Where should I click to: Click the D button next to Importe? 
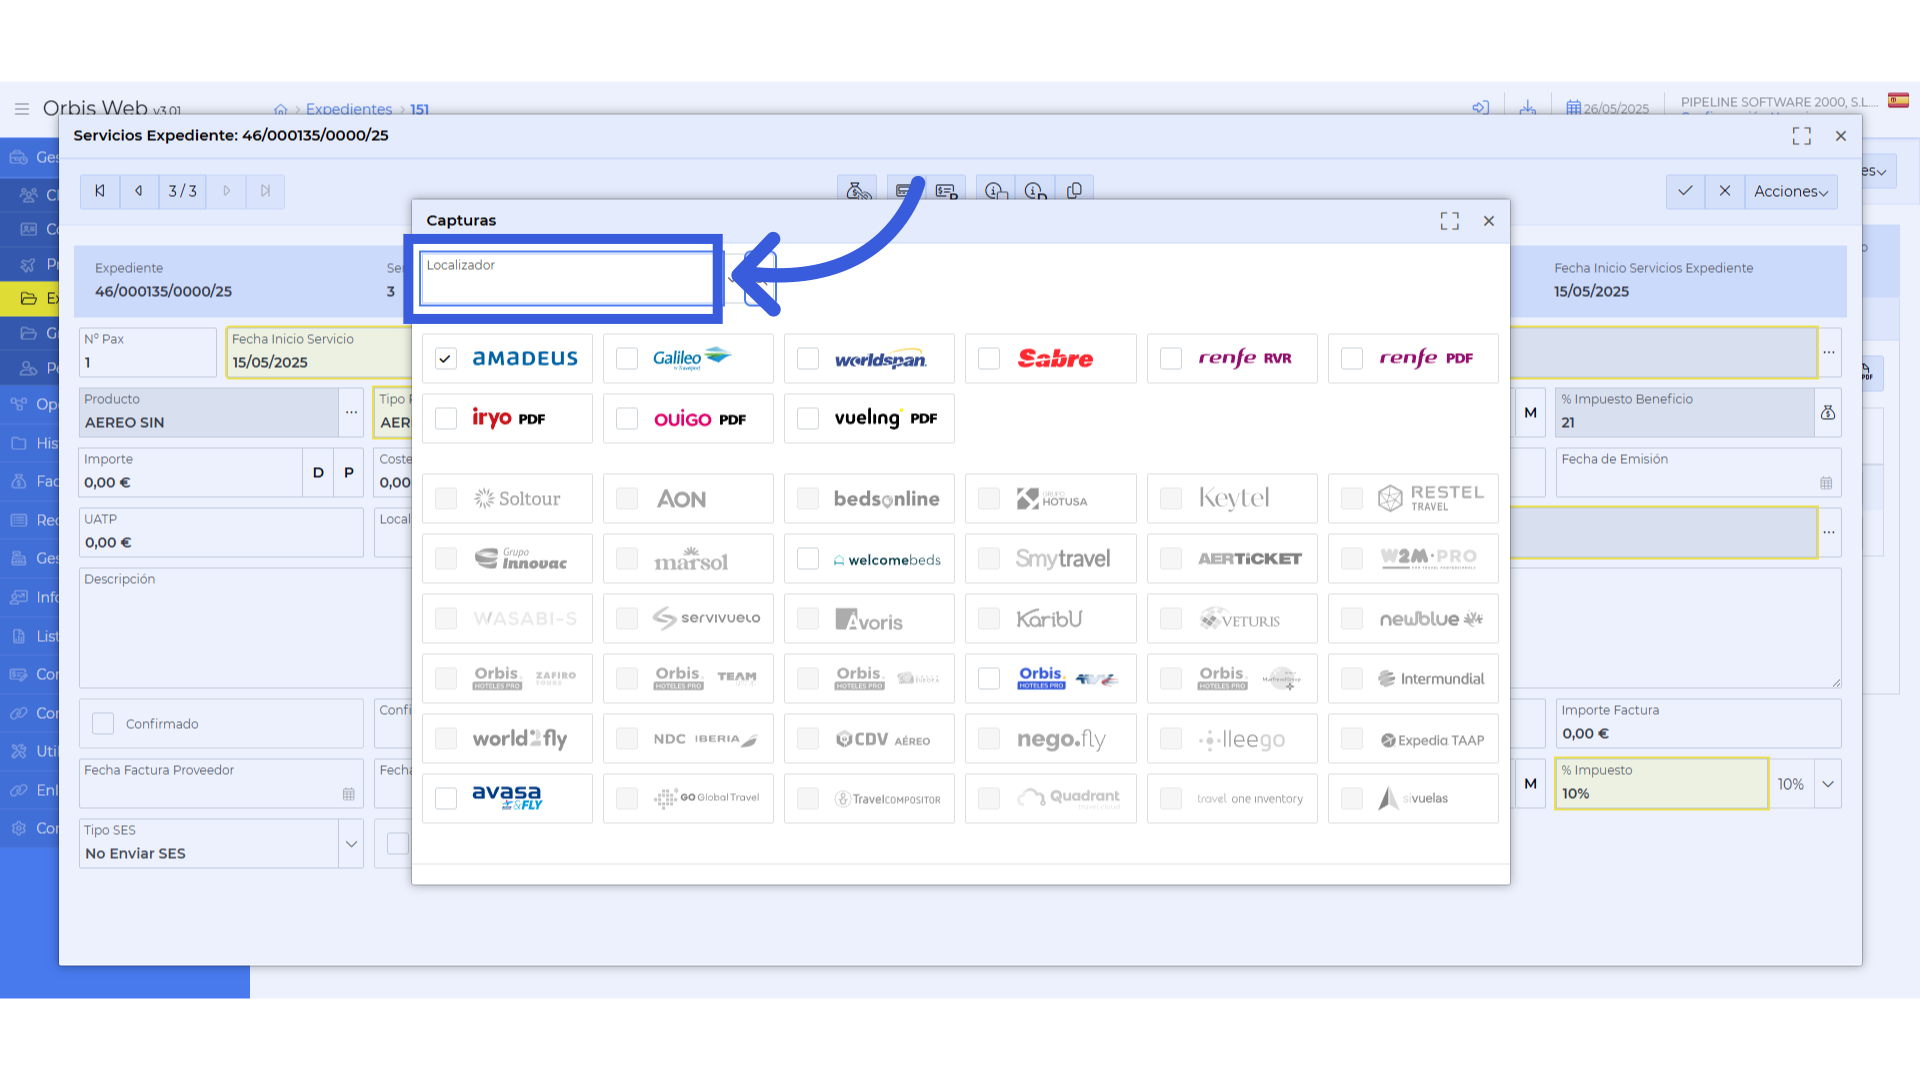[x=318, y=472]
